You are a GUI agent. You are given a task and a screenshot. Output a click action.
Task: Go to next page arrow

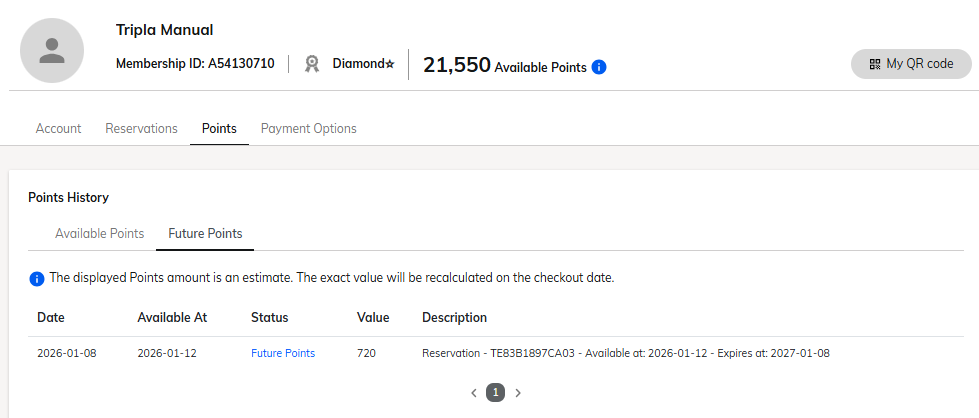click(518, 393)
